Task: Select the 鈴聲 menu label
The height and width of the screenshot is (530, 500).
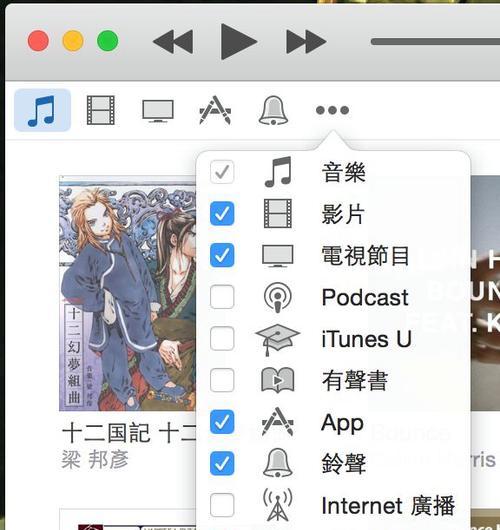Action: click(x=344, y=463)
